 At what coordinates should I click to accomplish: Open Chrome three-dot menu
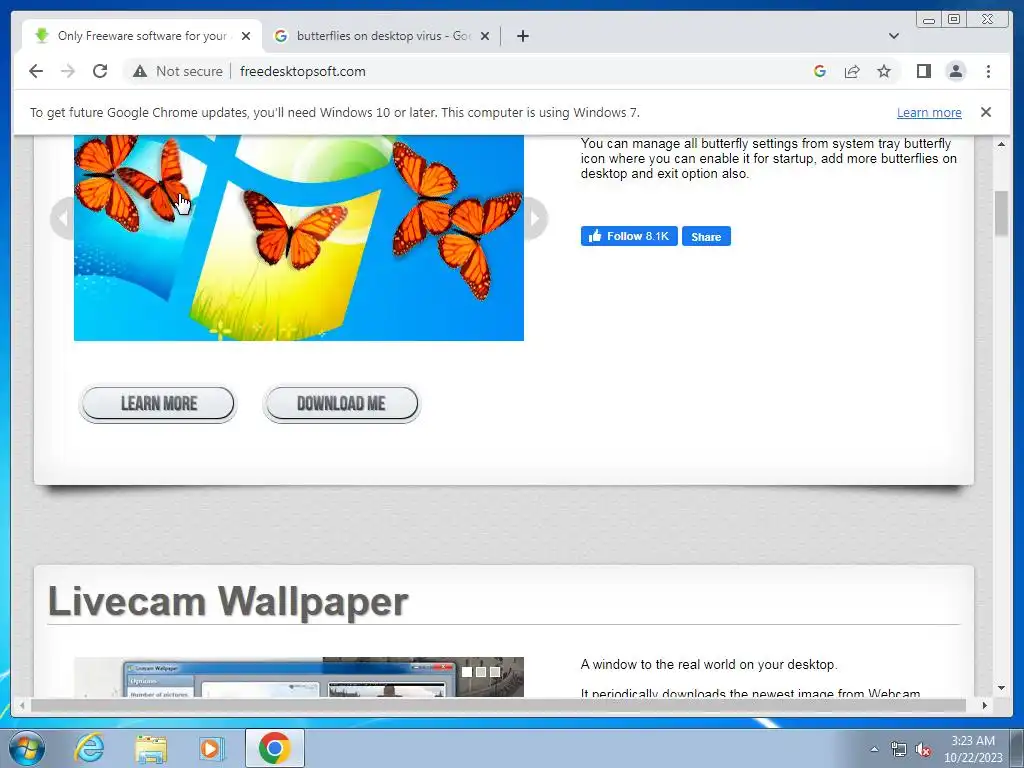point(988,71)
